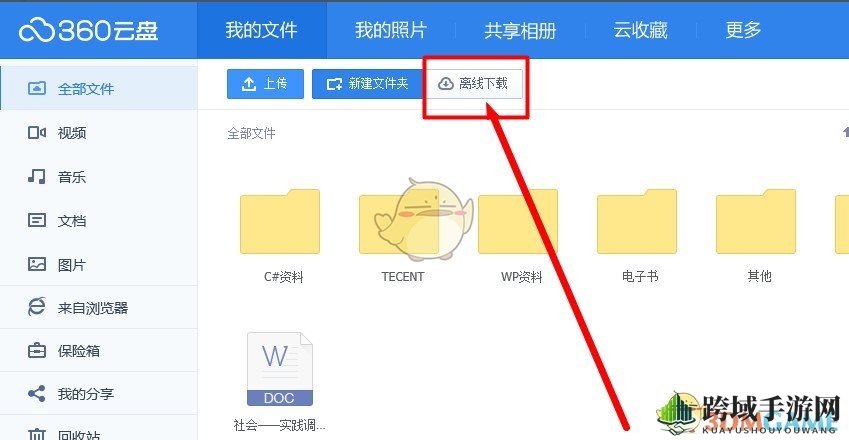Click the 我的分享 share icon
The height and width of the screenshot is (440, 849).
click(37, 393)
